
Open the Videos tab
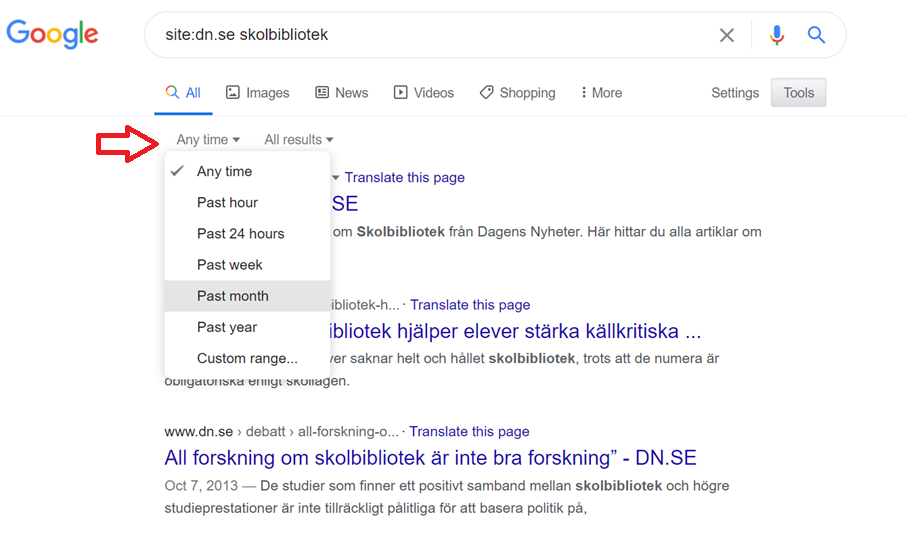pyautogui.click(x=423, y=93)
